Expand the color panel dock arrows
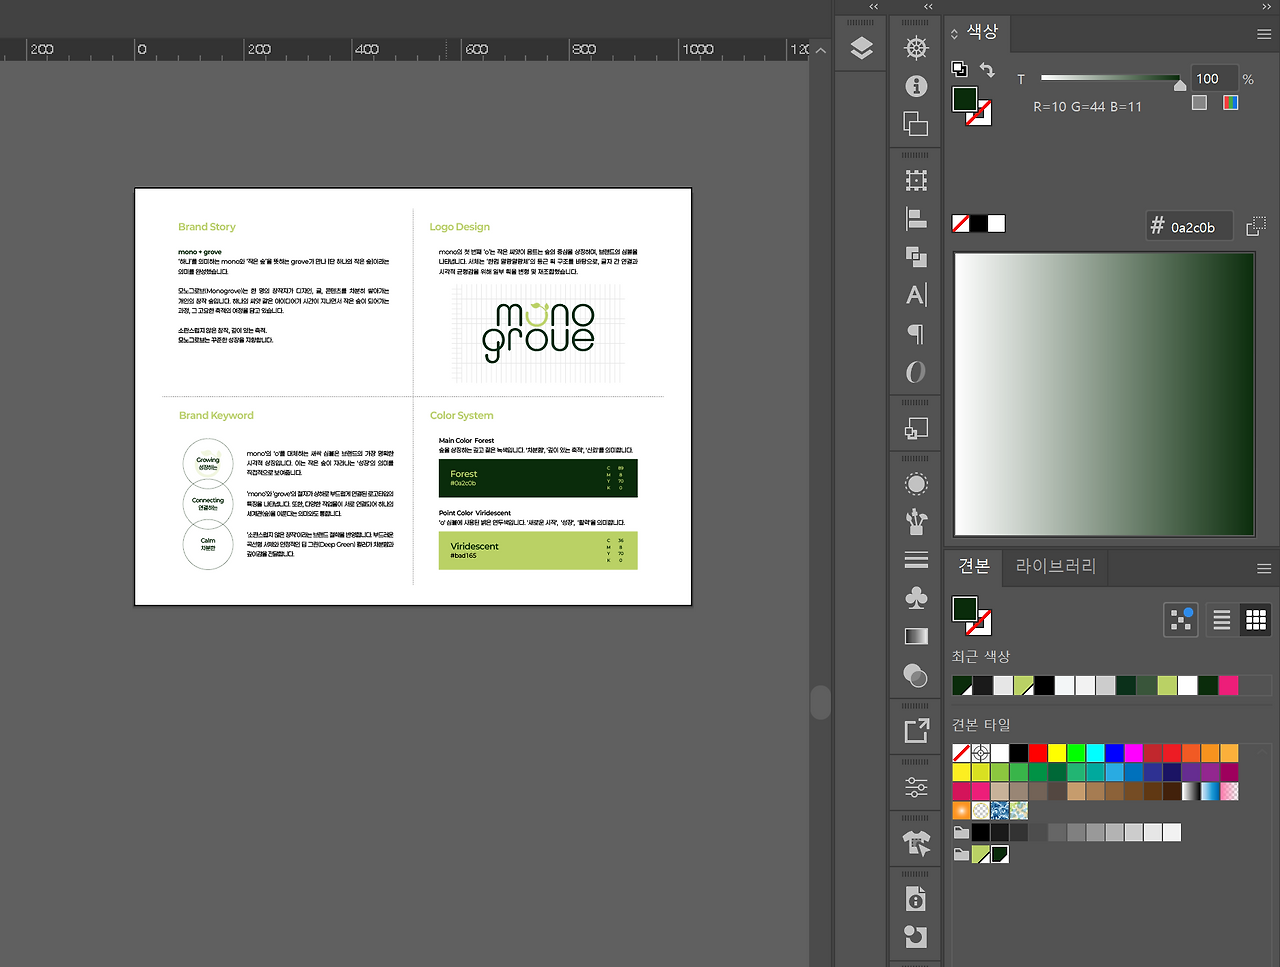Image resolution: width=1280 pixels, height=967 pixels. pos(1267,7)
